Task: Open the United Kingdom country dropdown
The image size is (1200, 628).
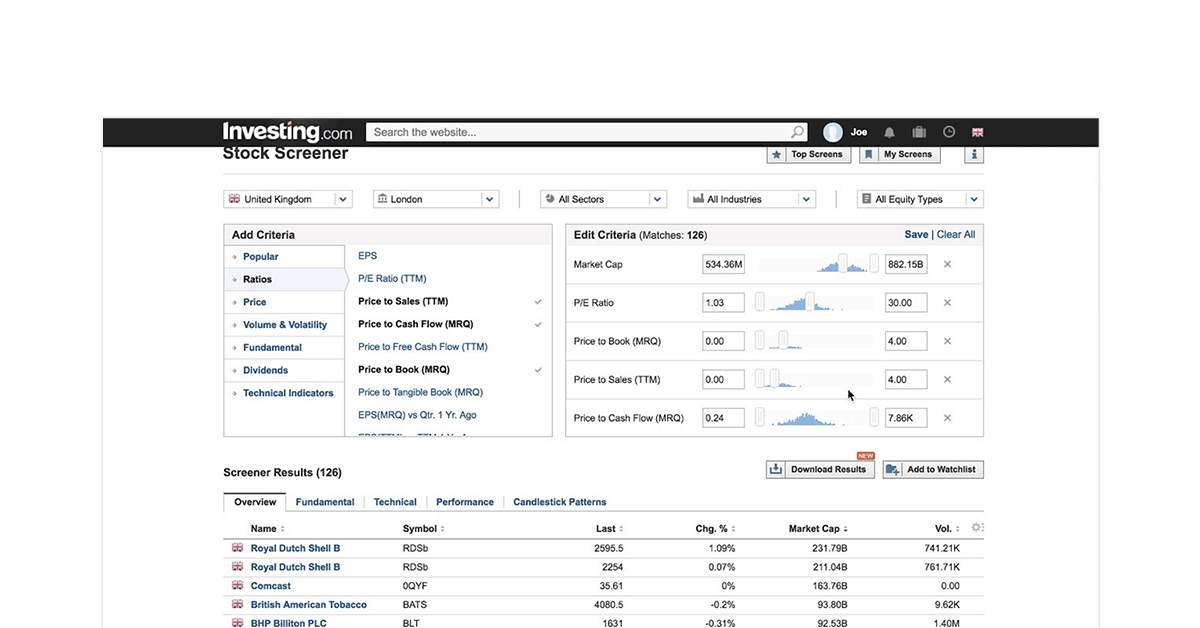Action: (x=288, y=199)
